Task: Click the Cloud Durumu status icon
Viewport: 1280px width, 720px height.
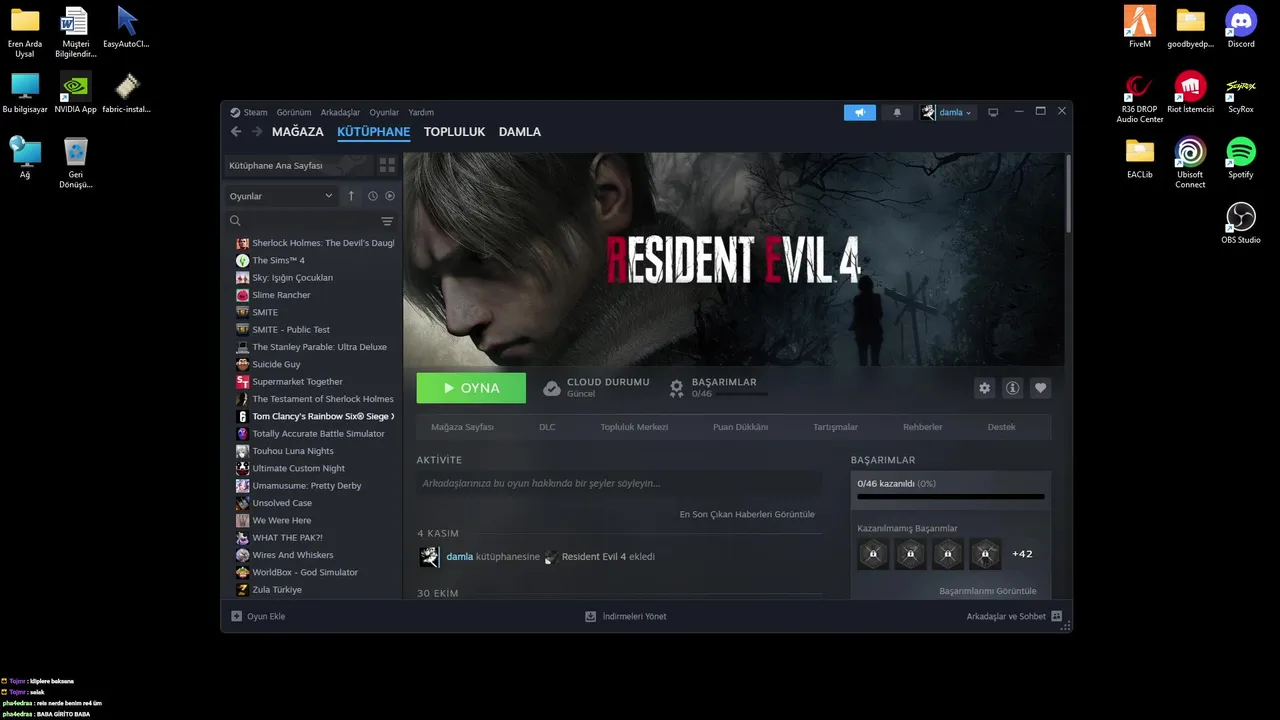Action: pos(551,388)
